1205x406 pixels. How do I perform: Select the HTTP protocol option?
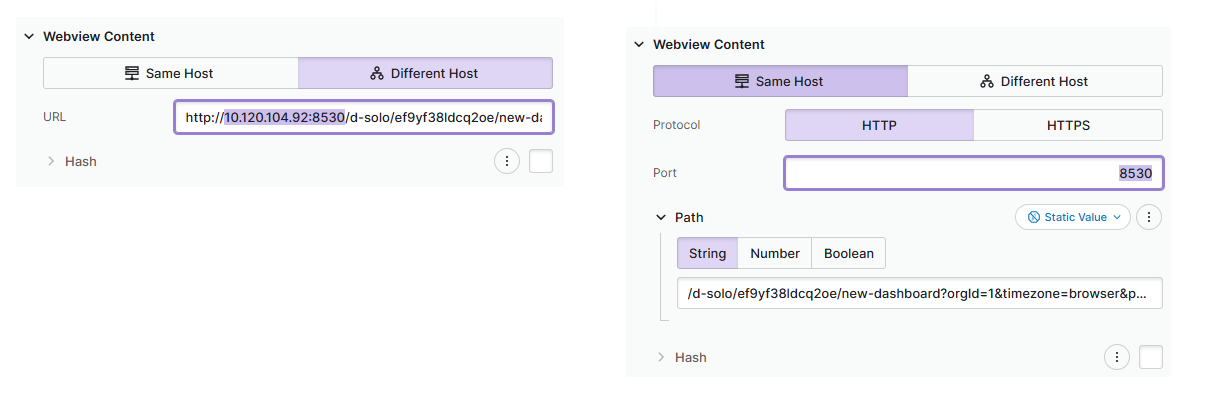(x=878, y=125)
